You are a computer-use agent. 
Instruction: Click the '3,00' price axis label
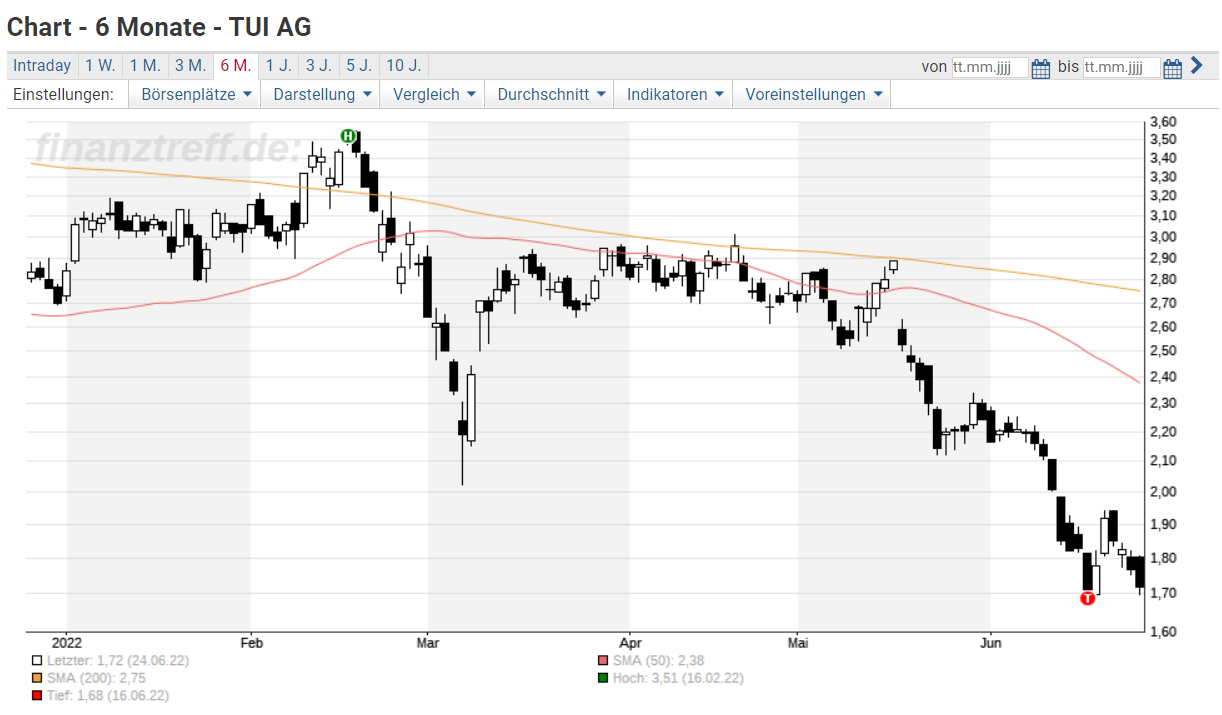[1164, 237]
